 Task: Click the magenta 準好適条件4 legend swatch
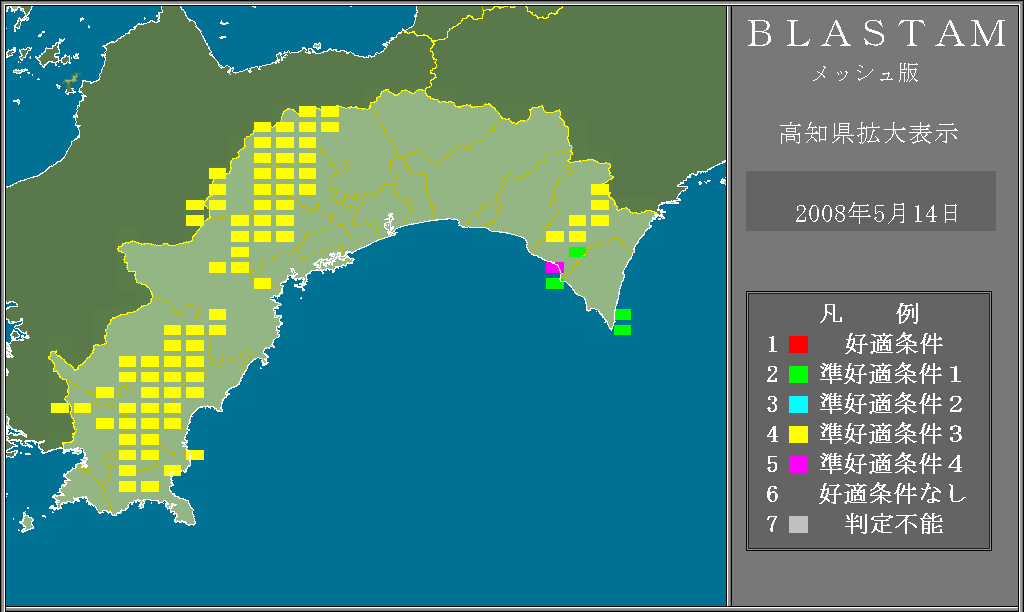point(798,464)
